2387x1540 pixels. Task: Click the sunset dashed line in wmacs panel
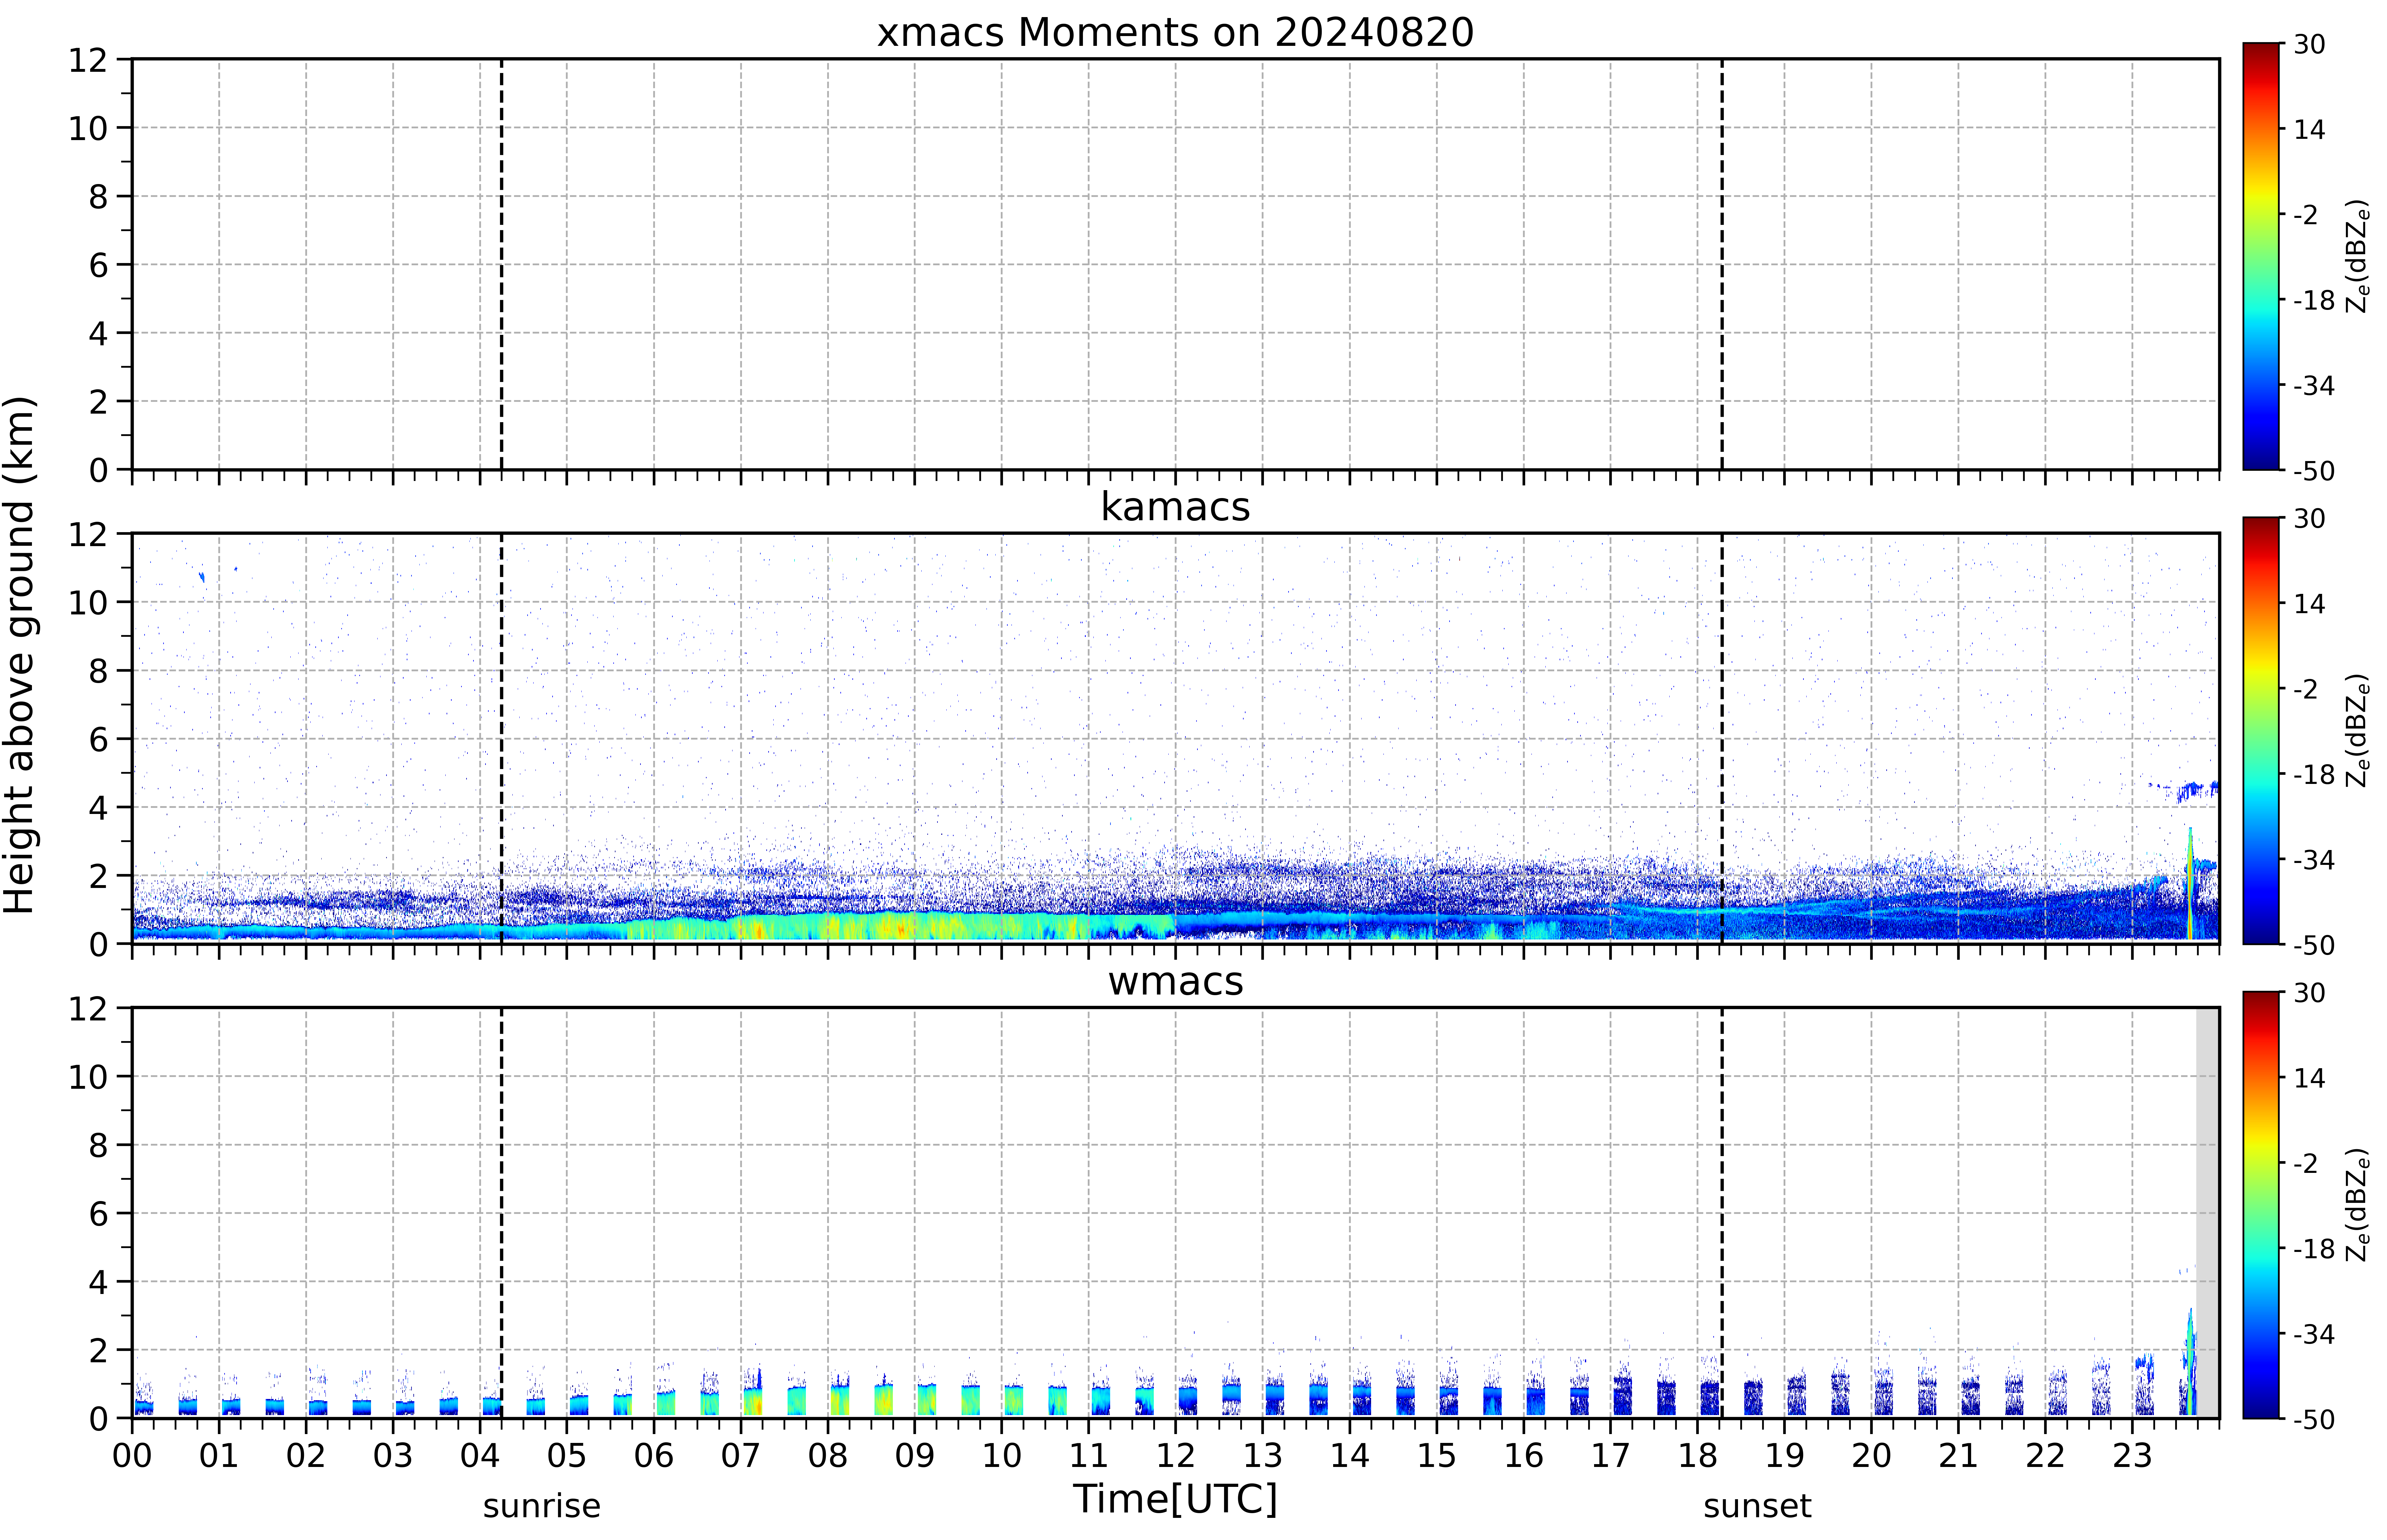point(1722,1213)
